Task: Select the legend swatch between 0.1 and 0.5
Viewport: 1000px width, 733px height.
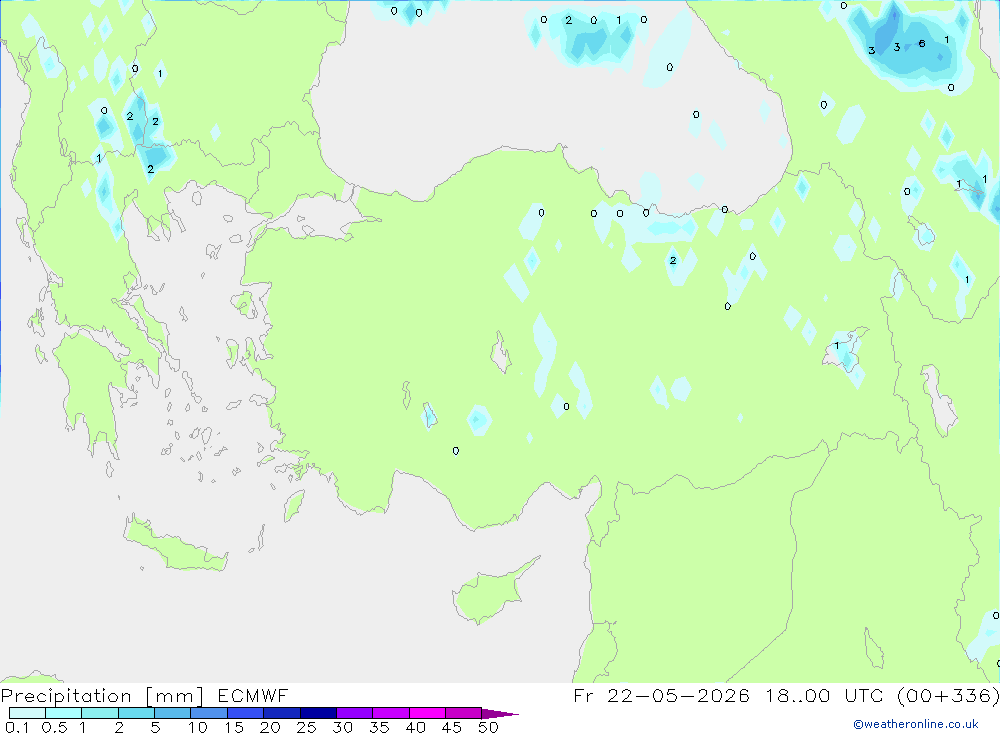Action: click(27, 713)
